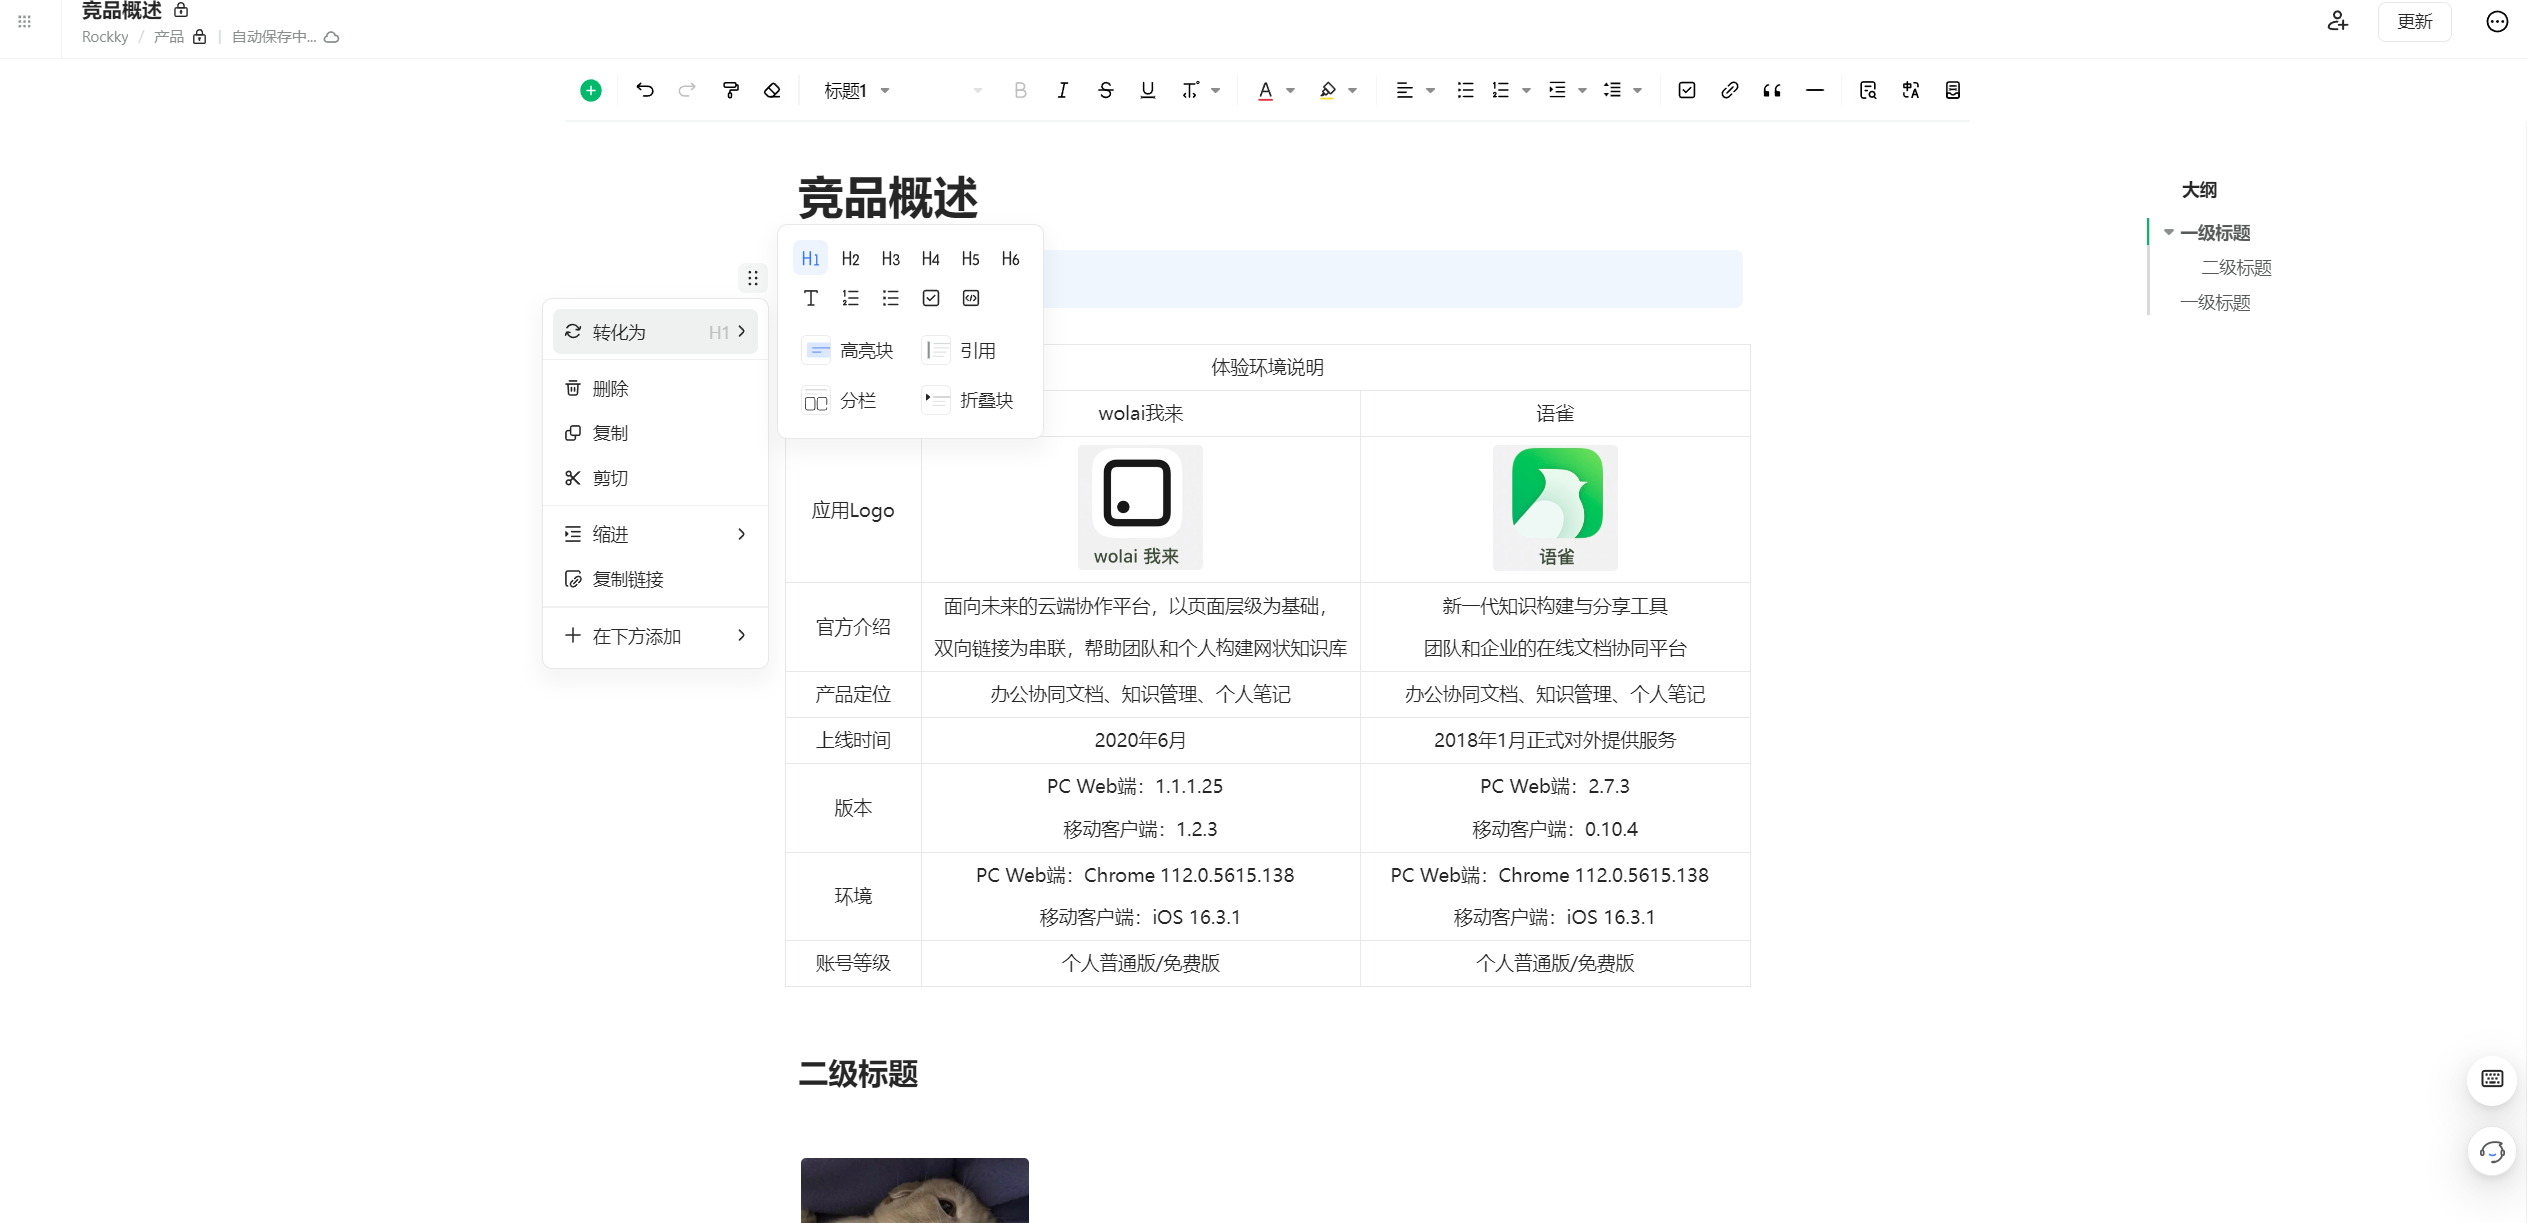Open the 产品 breadcrumb link
This screenshot has height=1223, width=2527.
tap(169, 37)
